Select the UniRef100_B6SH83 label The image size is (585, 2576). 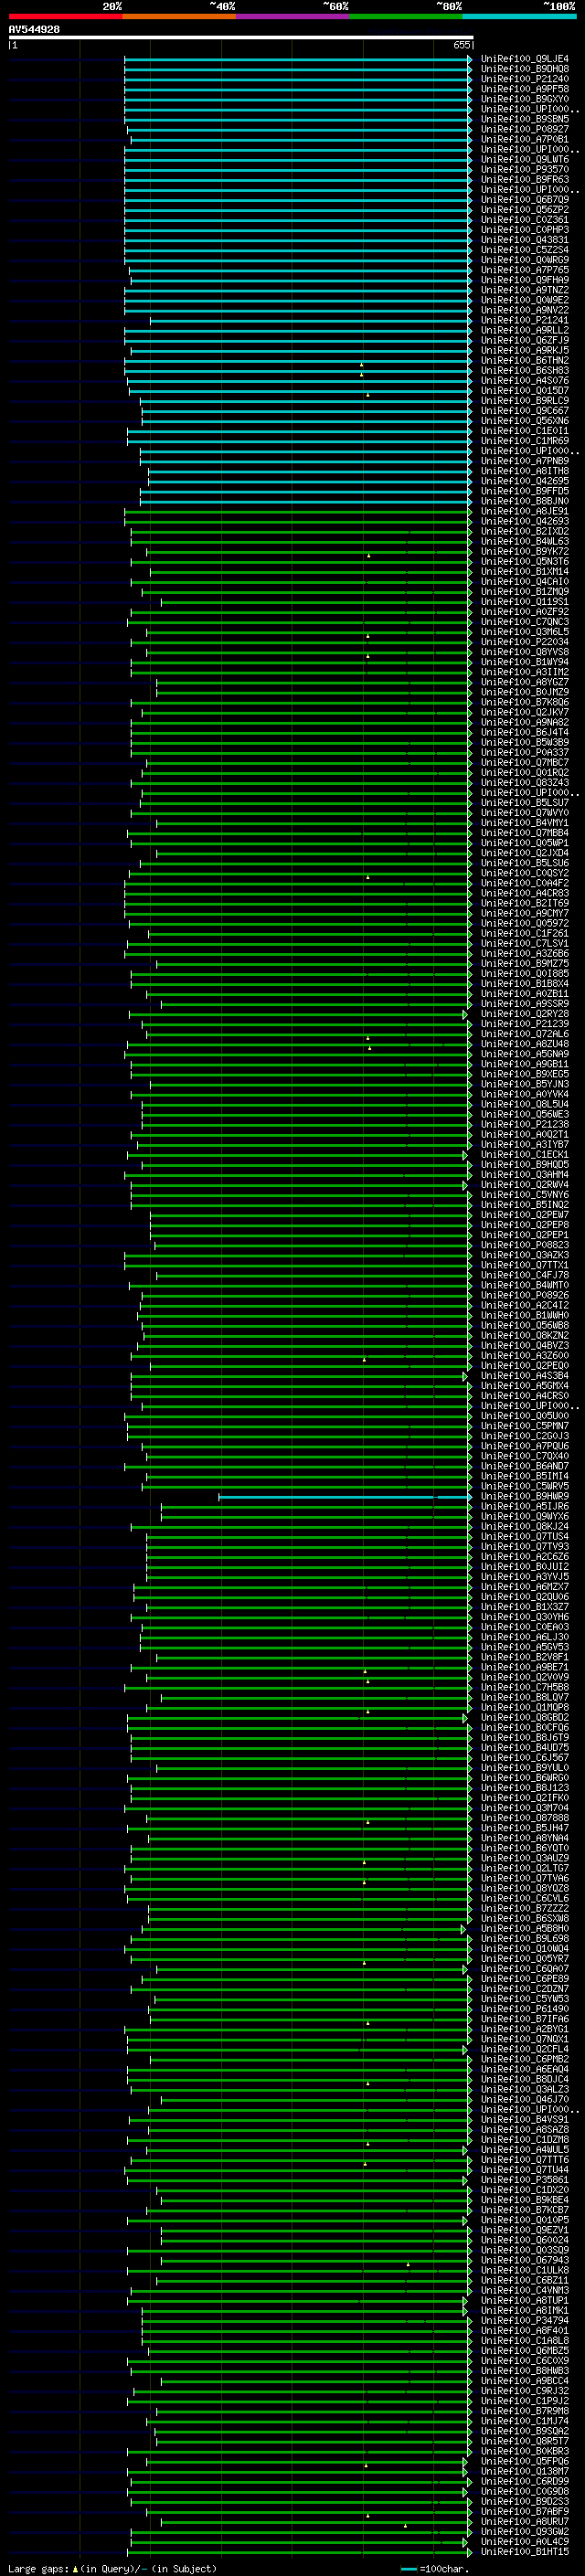pos(525,371)
